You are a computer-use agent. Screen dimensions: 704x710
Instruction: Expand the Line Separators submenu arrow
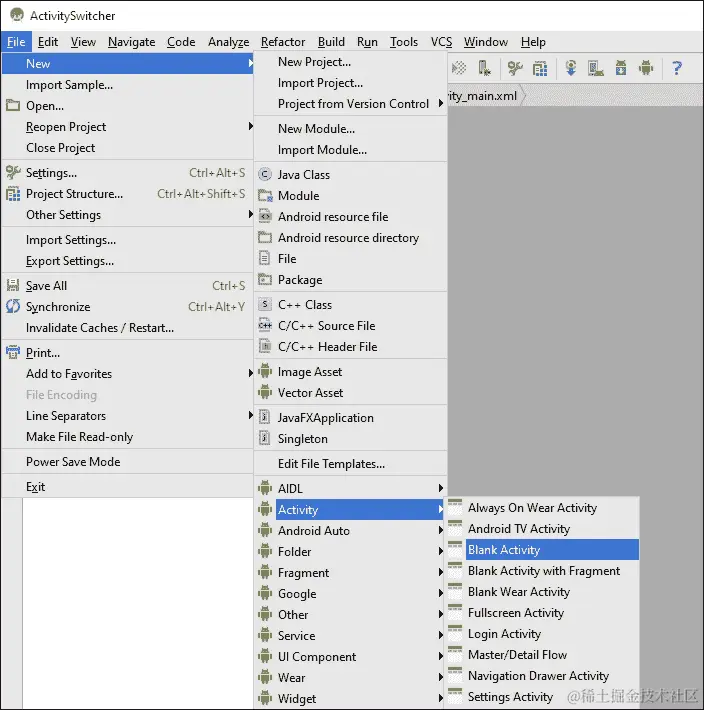click(250, 415)
